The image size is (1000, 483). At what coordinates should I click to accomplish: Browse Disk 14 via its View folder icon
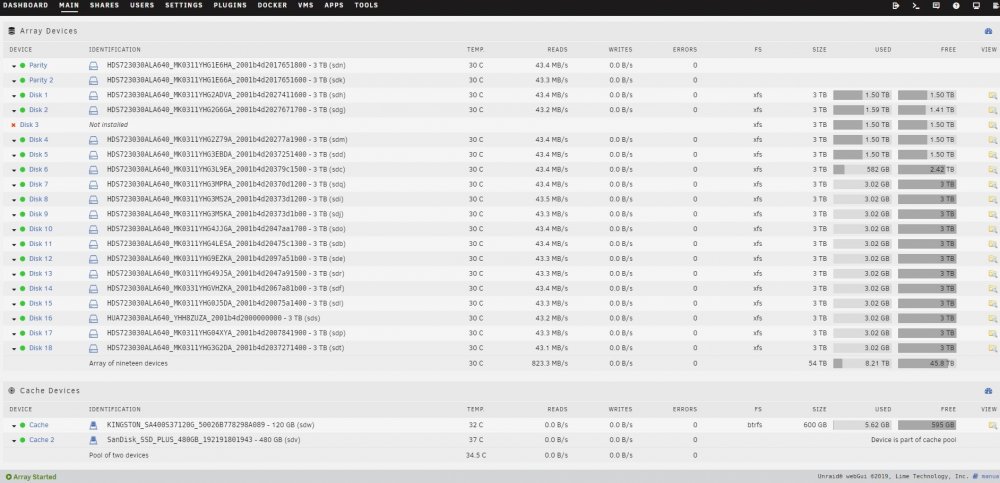[992, 288]
